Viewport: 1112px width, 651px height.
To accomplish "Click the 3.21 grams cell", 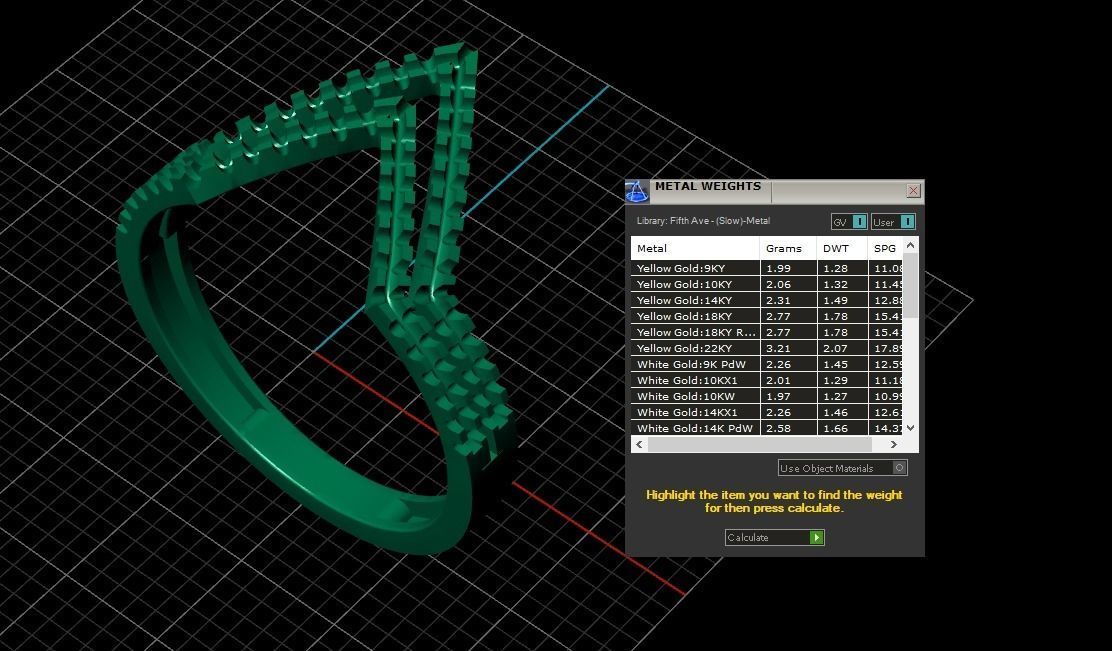I will click(789, 348).
